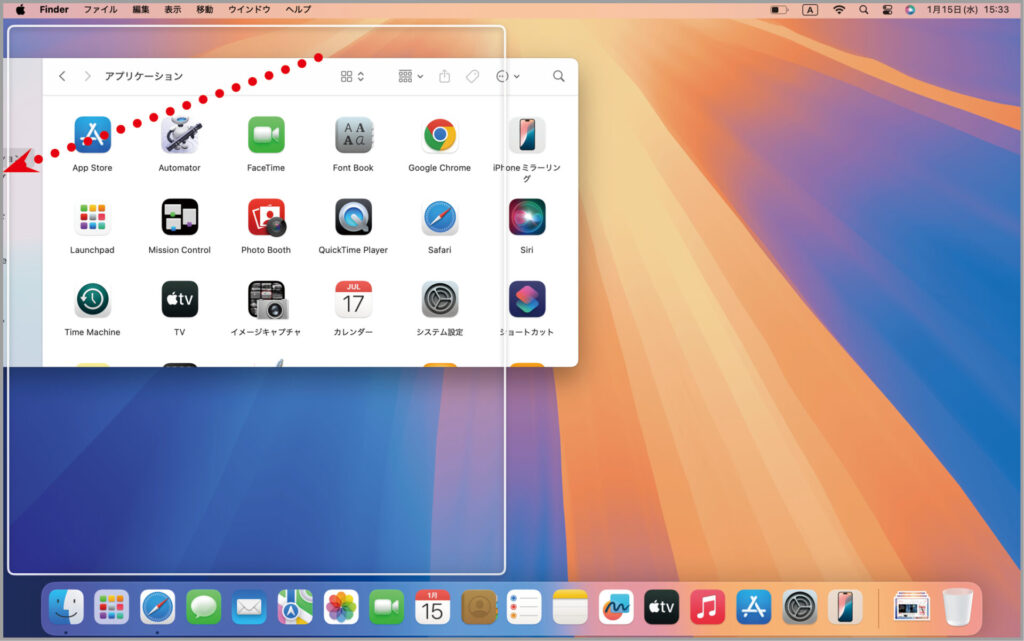Select イメージキャプチャ application icon
The image size is (1024, 641).
point(267,299)
